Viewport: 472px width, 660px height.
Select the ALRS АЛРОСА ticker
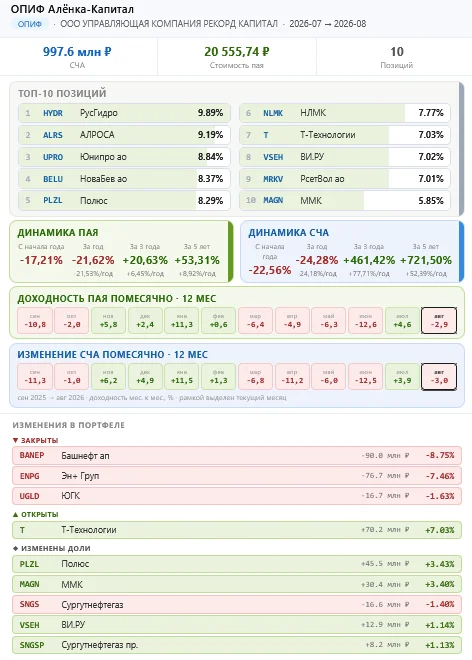(x=53, y=135)
